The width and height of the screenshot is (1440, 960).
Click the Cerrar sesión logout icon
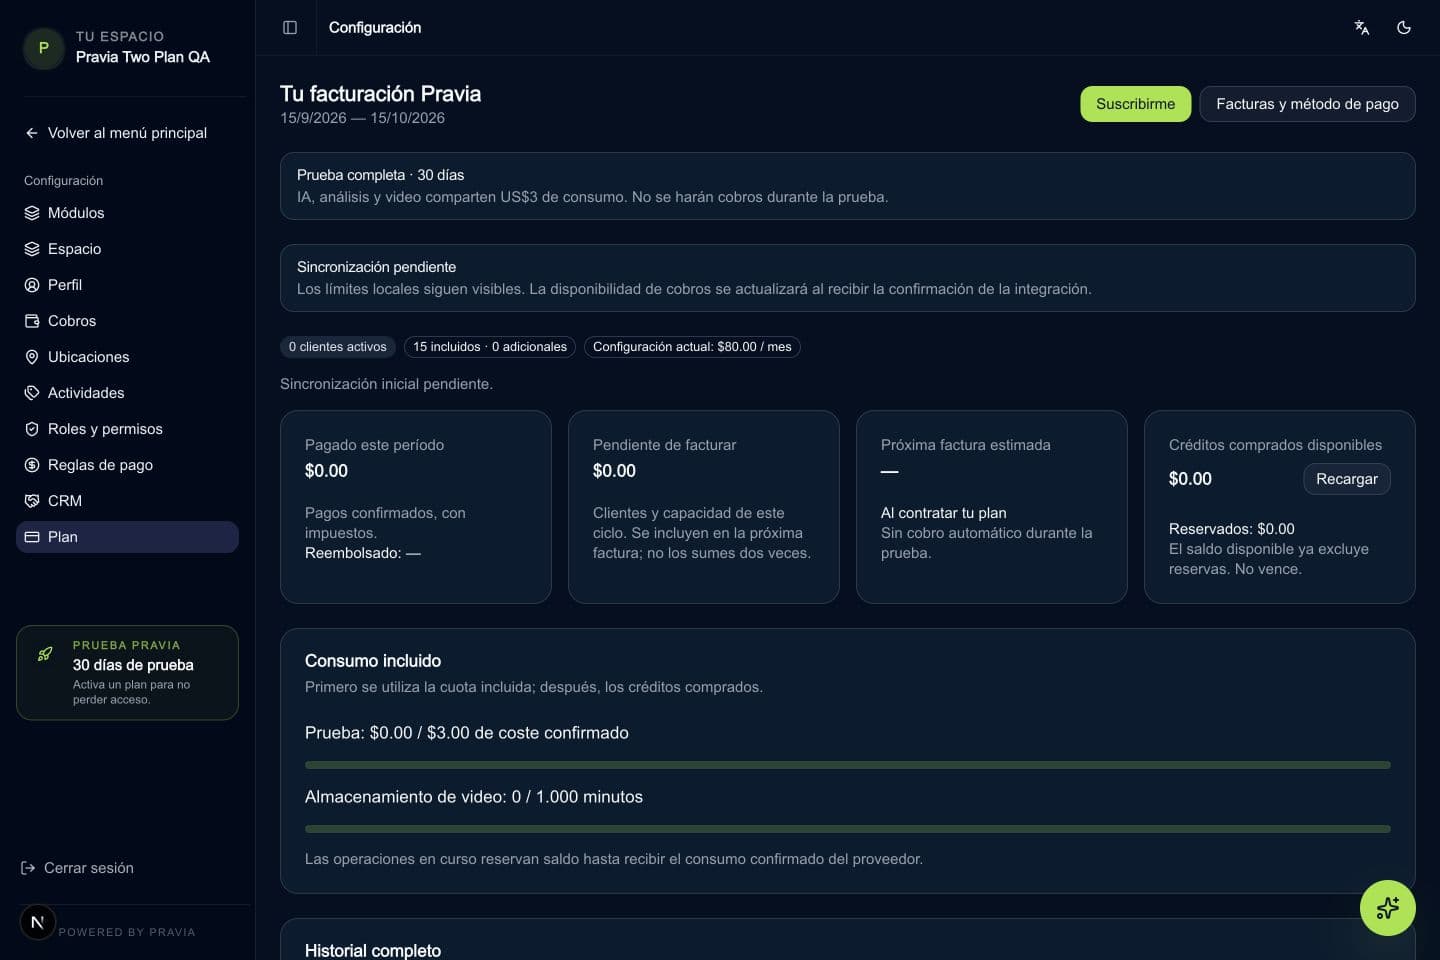pyautogui.click(x=28, y=868)
